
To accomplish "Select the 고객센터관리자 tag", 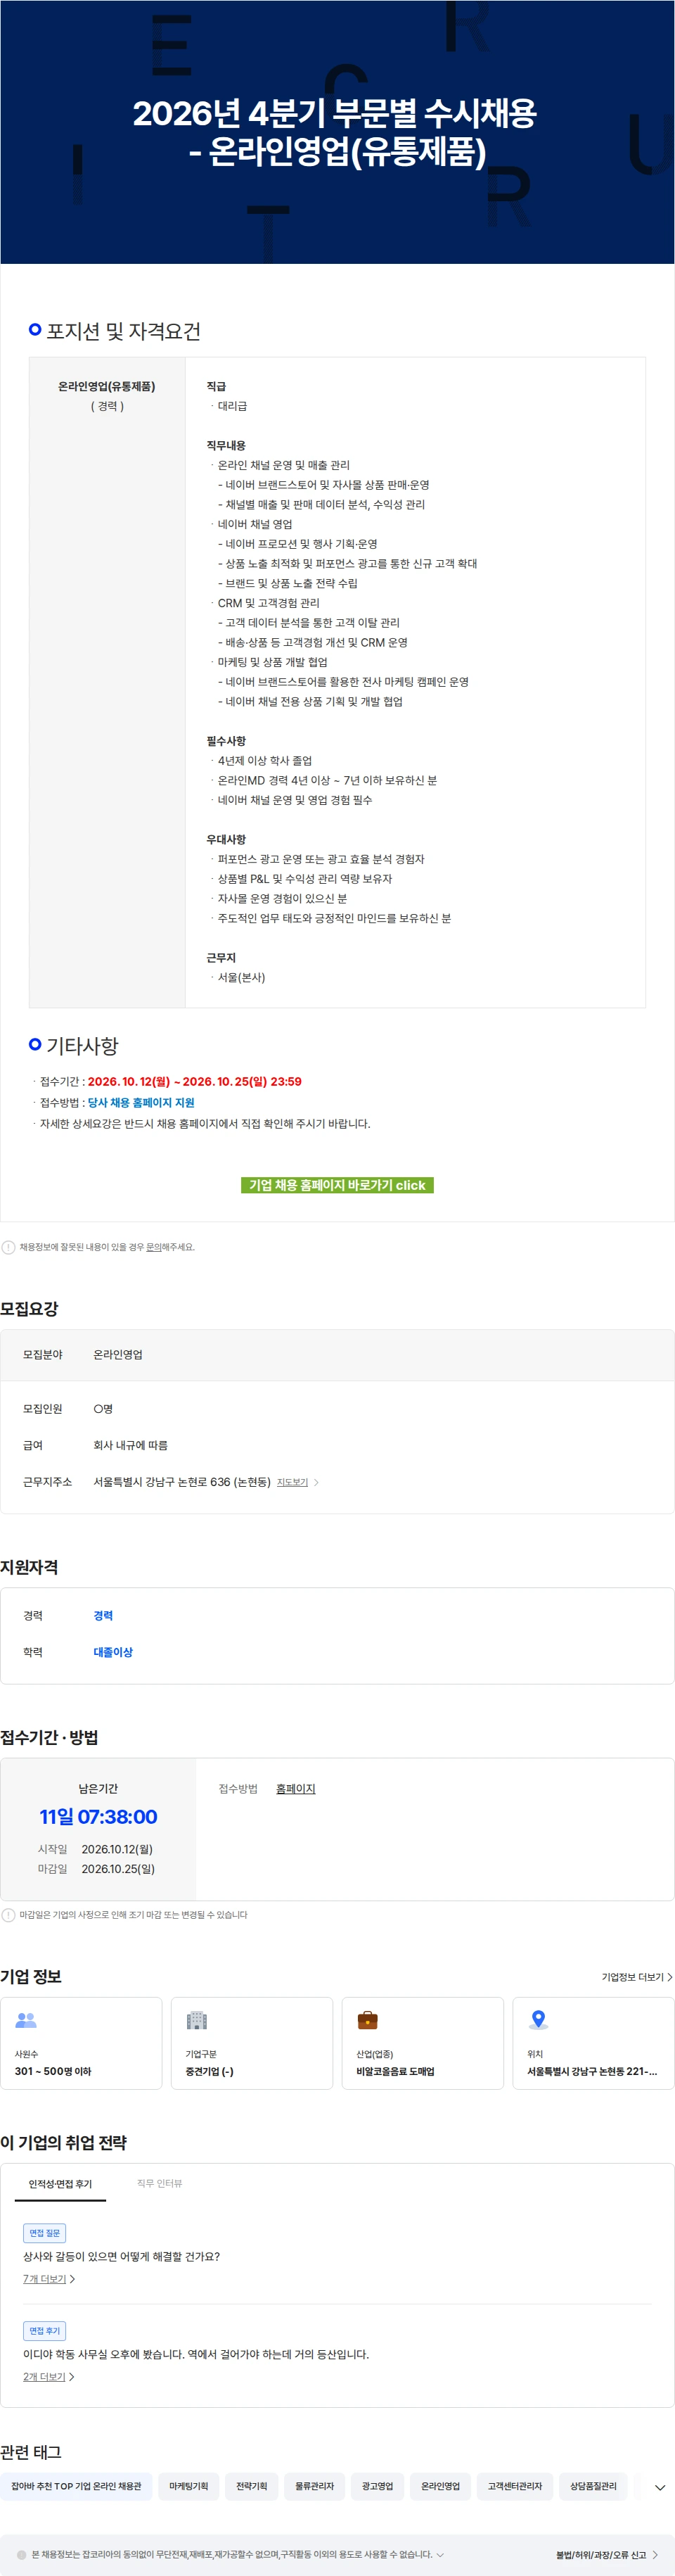I will point(515,2486).
